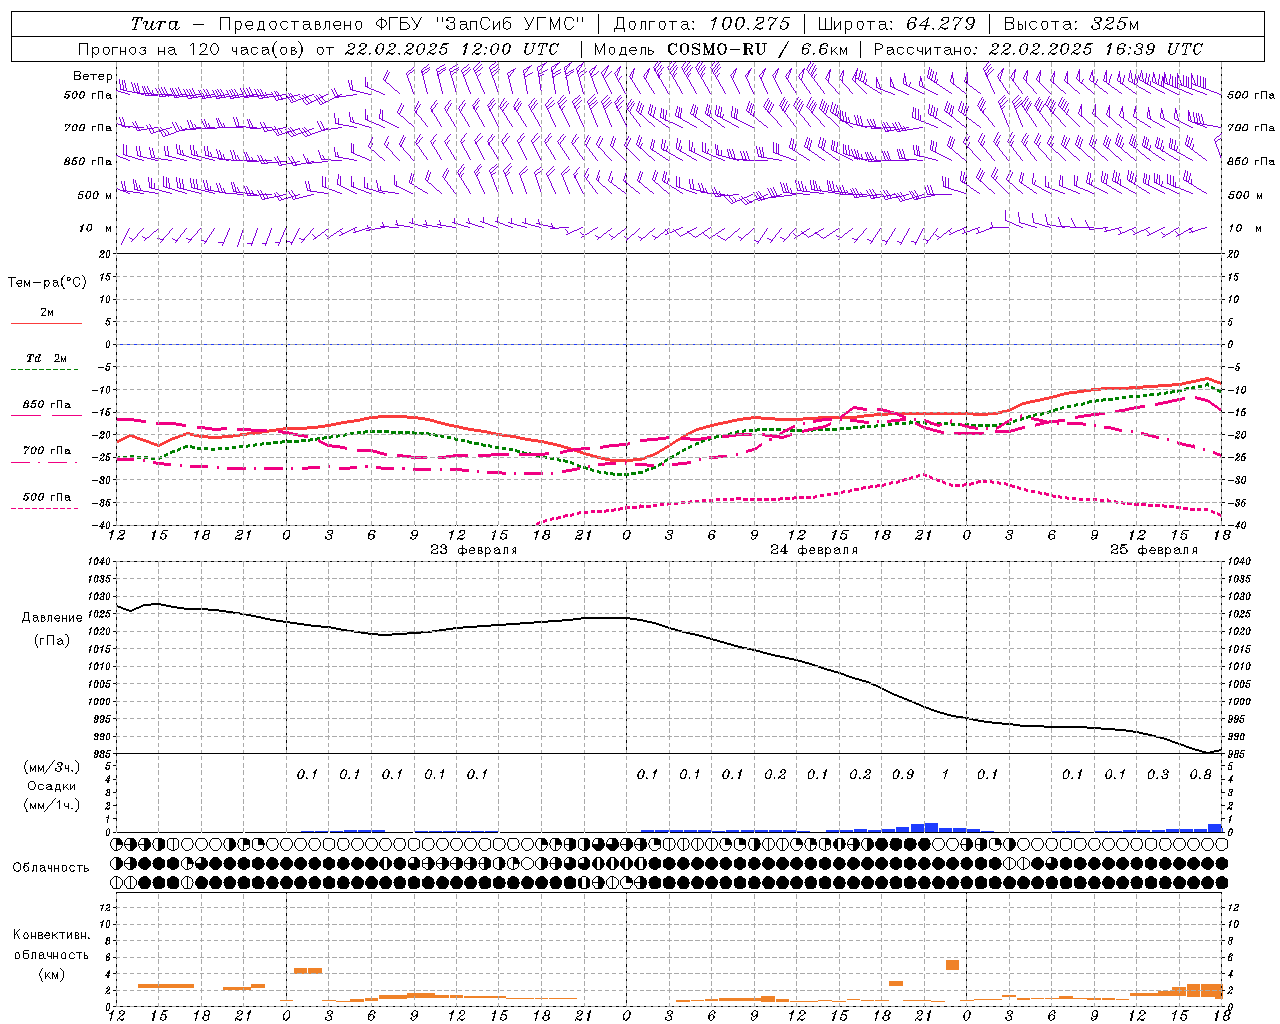Click the "(мм/1ч.)" precipitation unit label
This screenshot has width=1280, height=1024.
coord(52,805)
